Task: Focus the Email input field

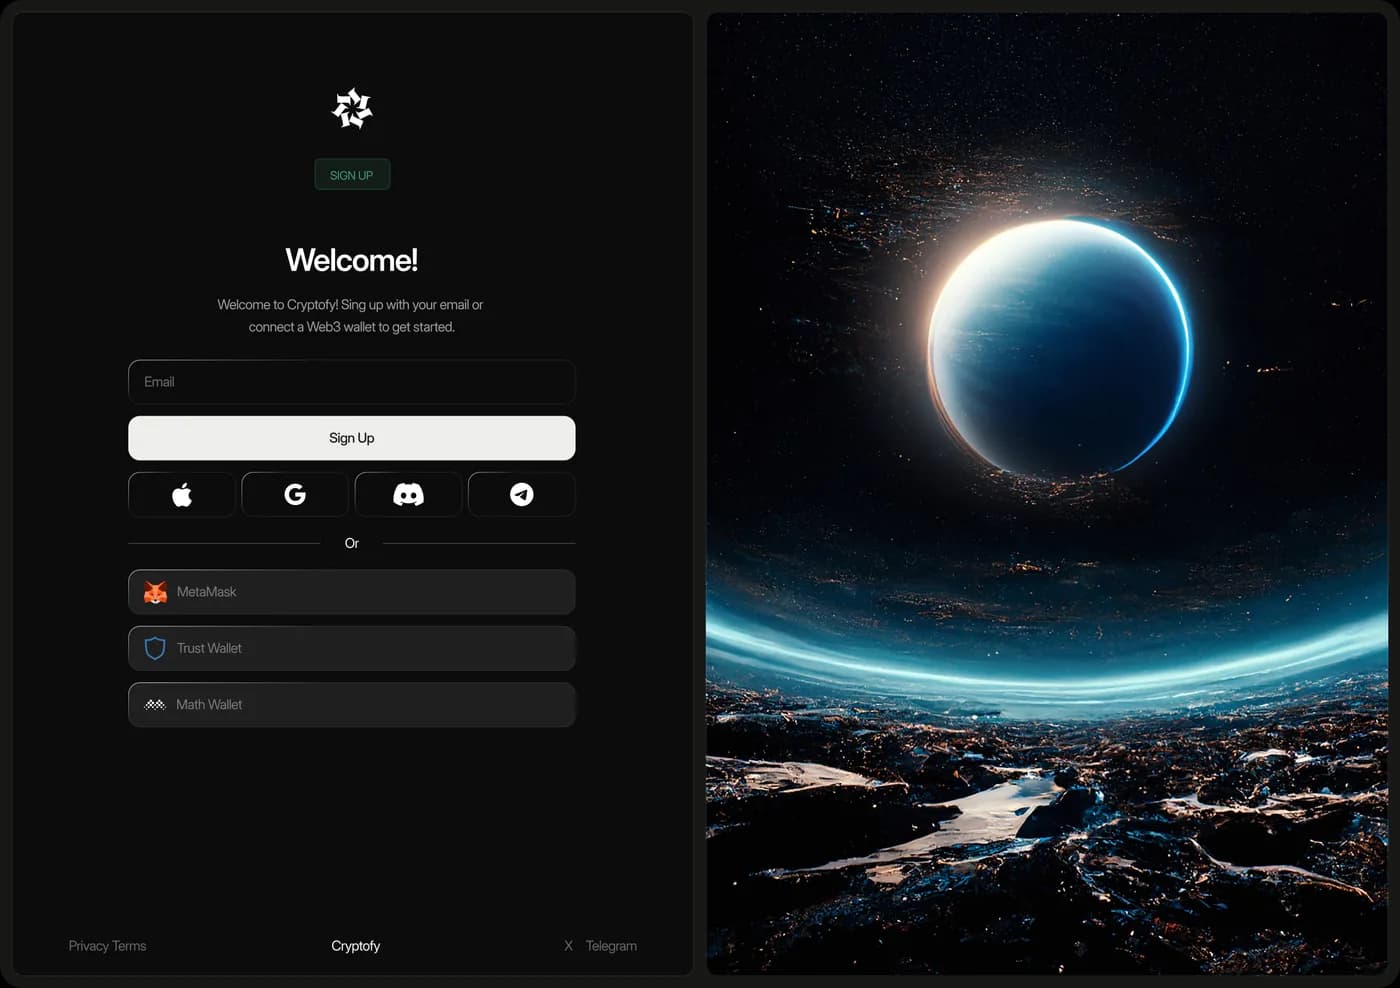Action: click(x=352, y=382)
